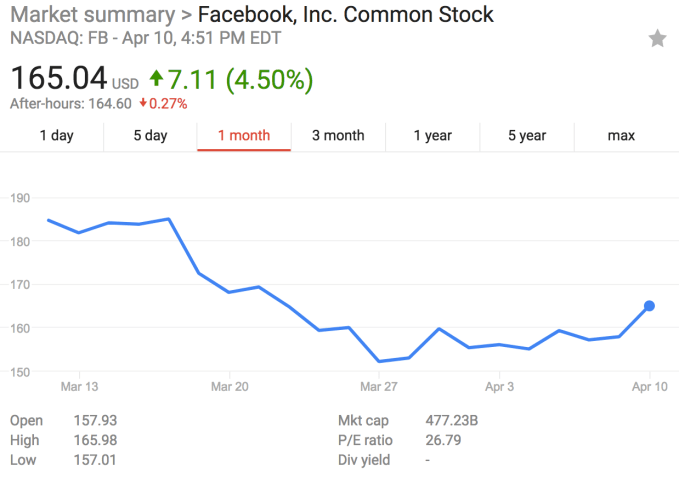Switch to the 5 day tab
Image resolution: width=679 pixels, height=478 pixels.
tap(150, 136)
